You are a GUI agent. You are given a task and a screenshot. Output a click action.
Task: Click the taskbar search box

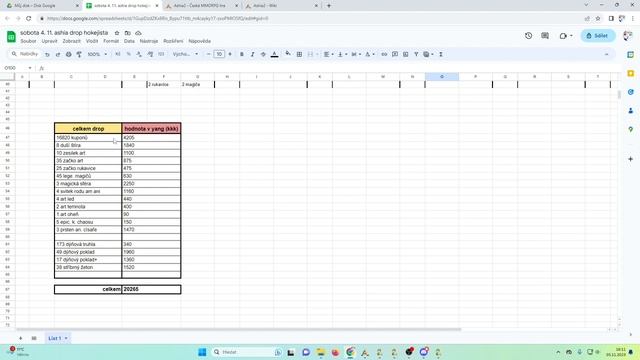pos(247,352)
